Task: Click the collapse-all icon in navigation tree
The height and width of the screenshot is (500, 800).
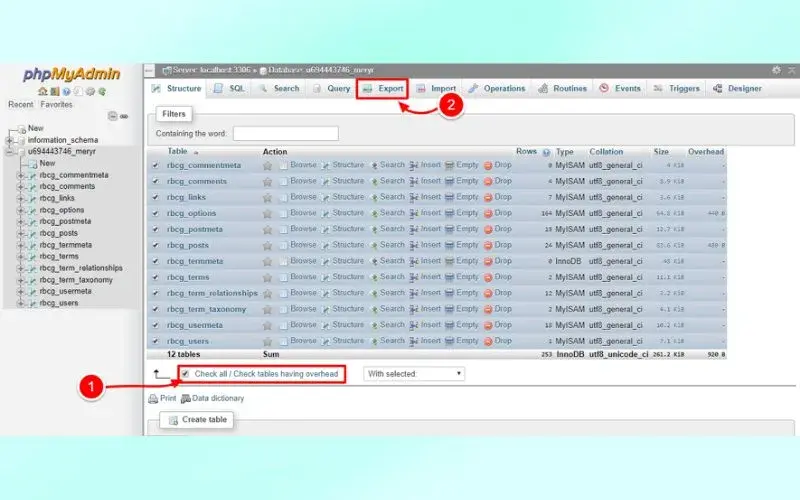Action: pos(112,116)
